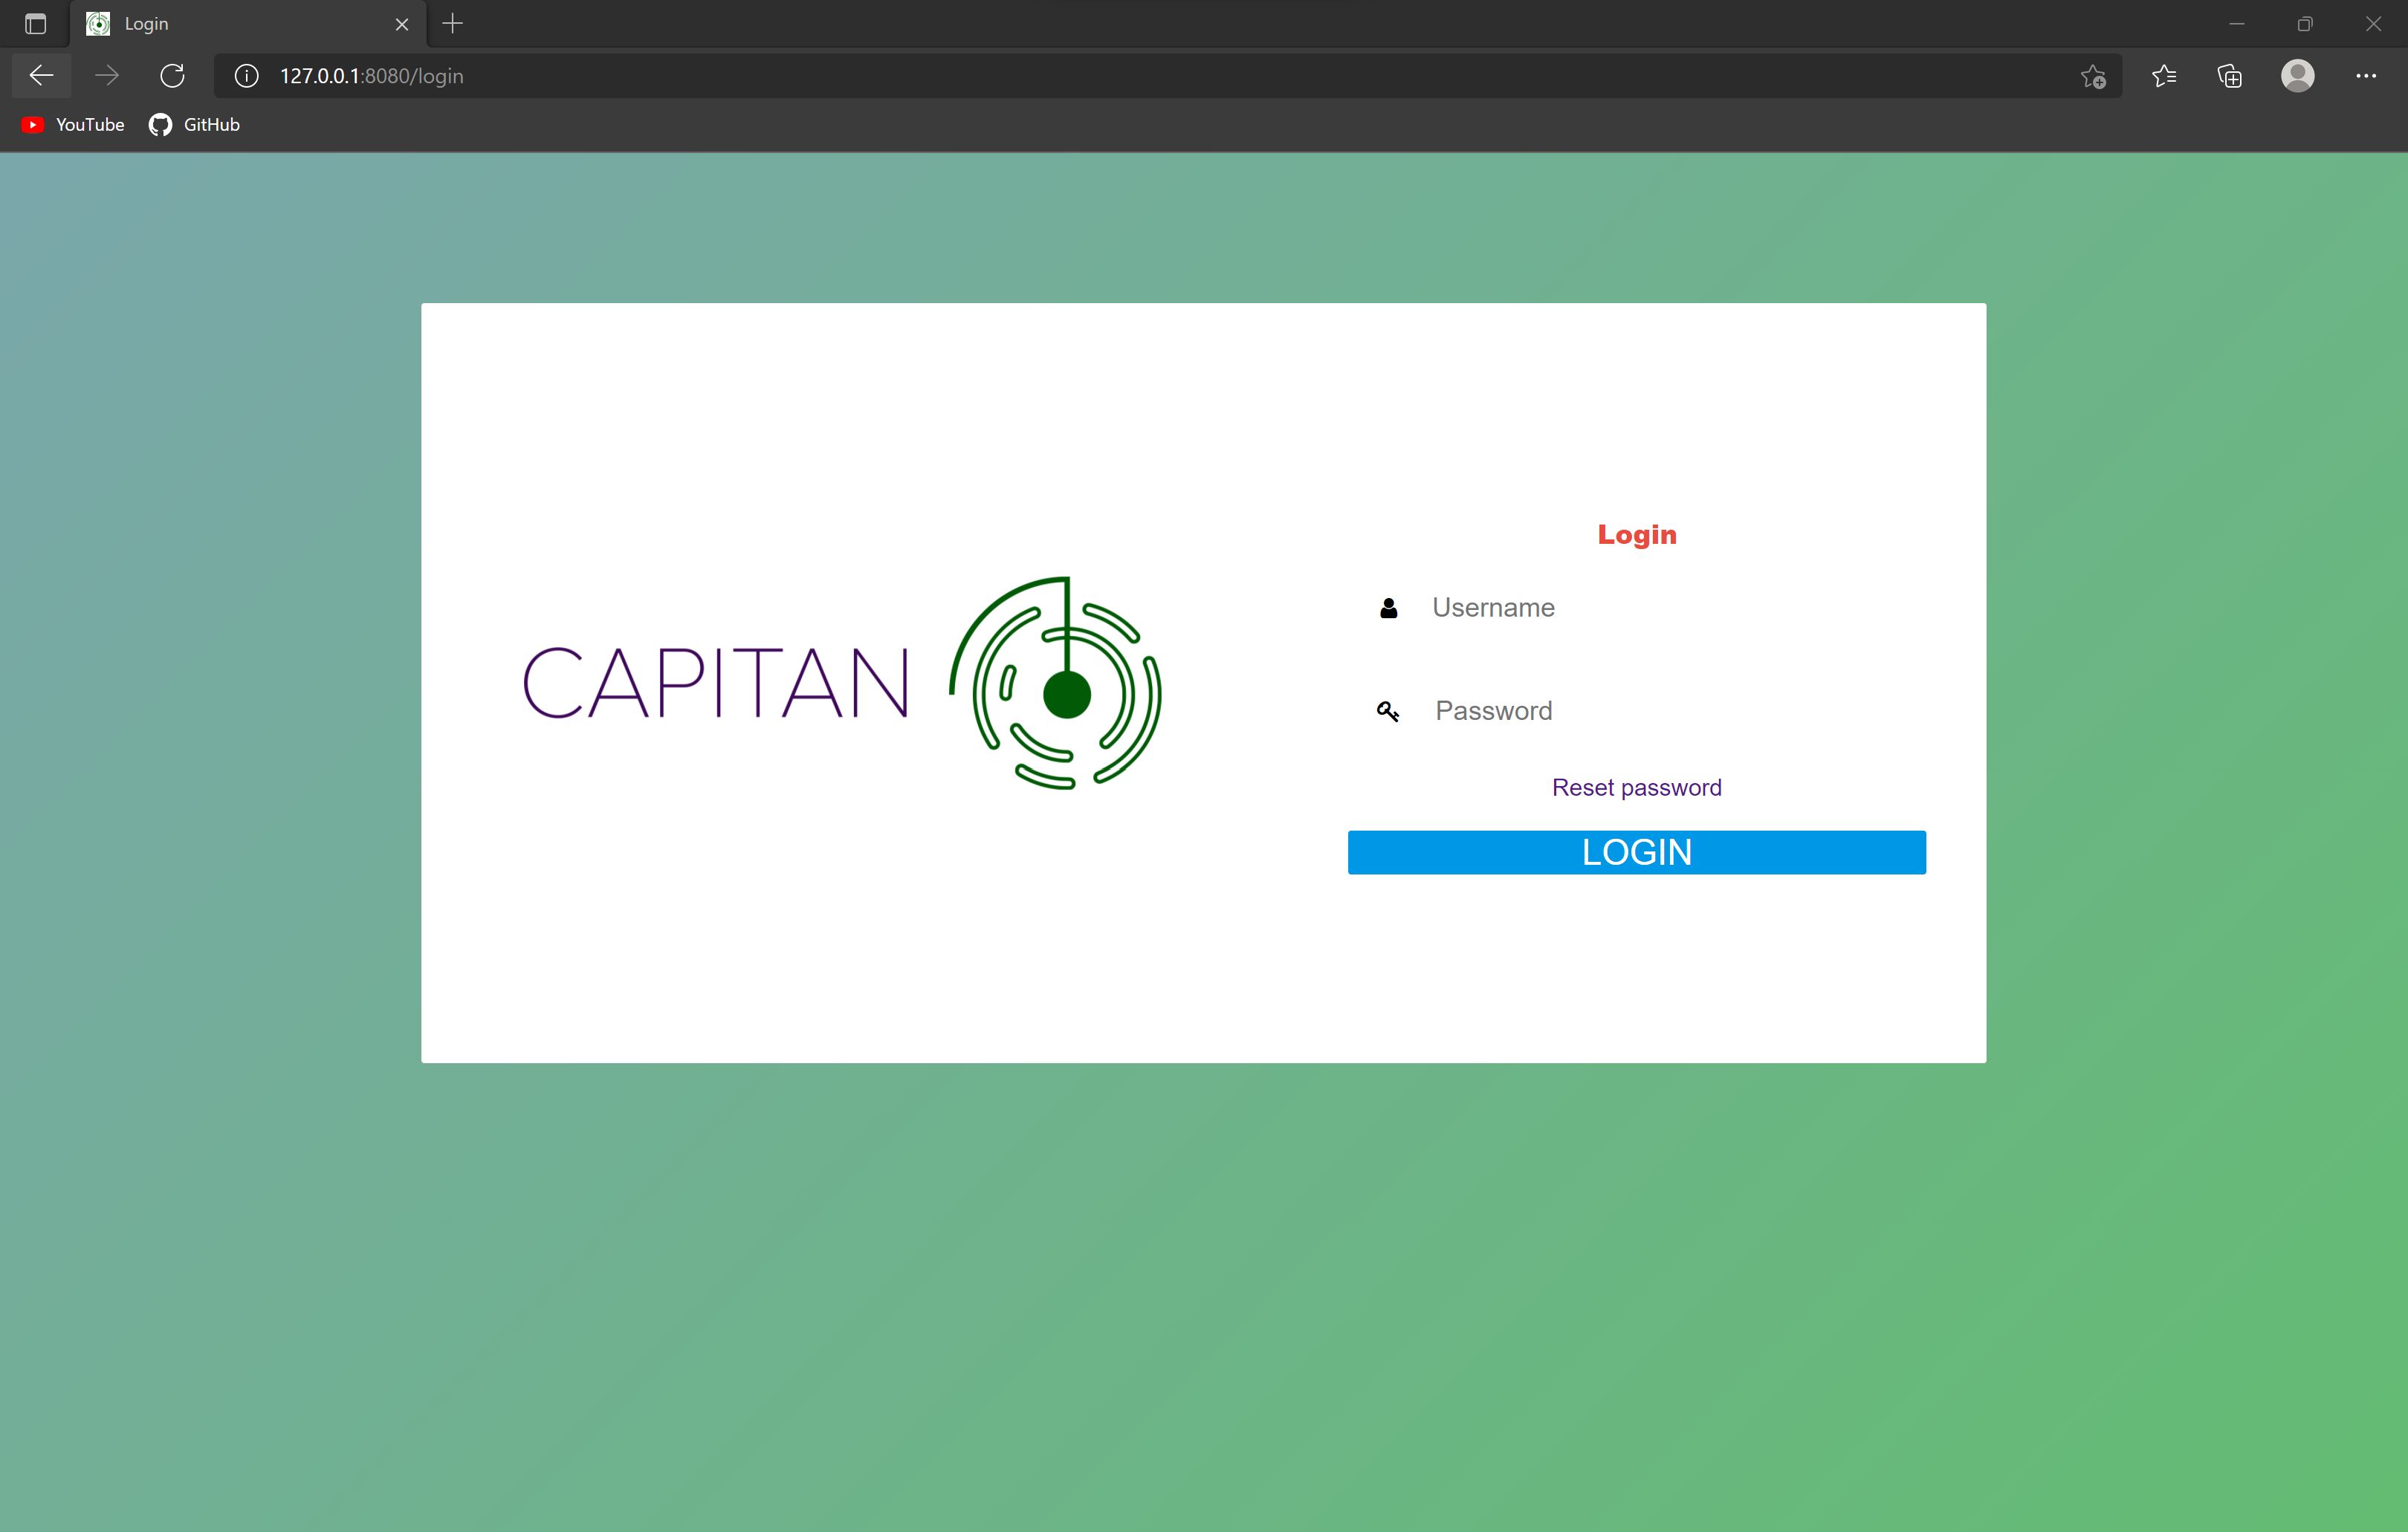Focus the Username input field
The width and height of the screenshot is (2408, 1532).
(x=1660, y=608)
